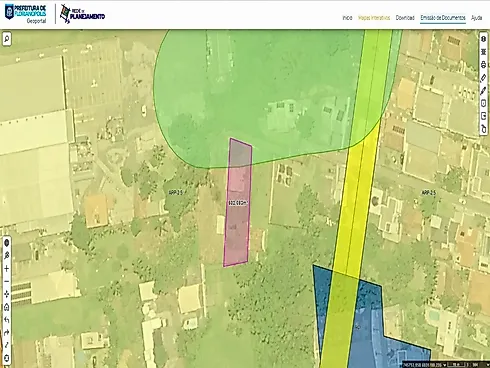Image resolution: width=490 pixels, height=368 pixels.
Task: Open the legend list icon in right toolbar
Action: click(484, 52)
